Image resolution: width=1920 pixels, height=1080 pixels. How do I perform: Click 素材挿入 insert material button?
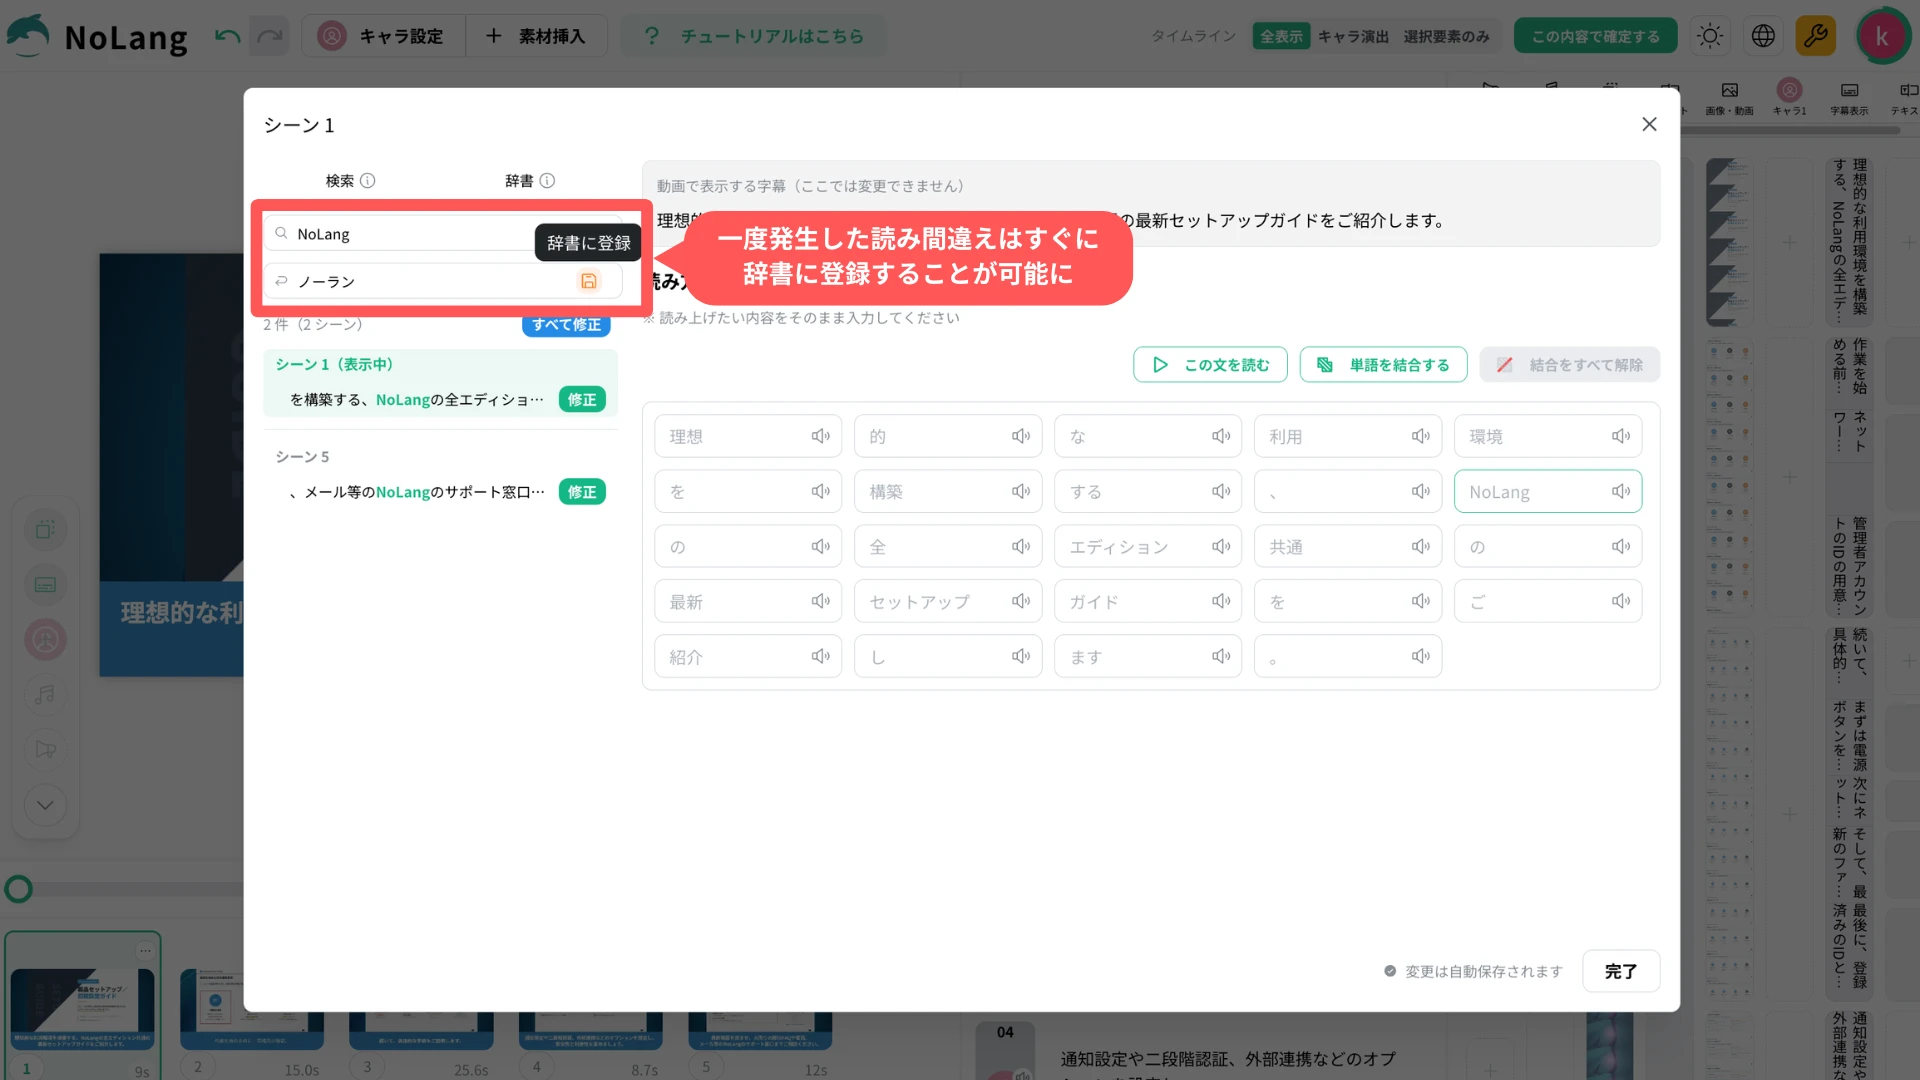pos(535,36)
